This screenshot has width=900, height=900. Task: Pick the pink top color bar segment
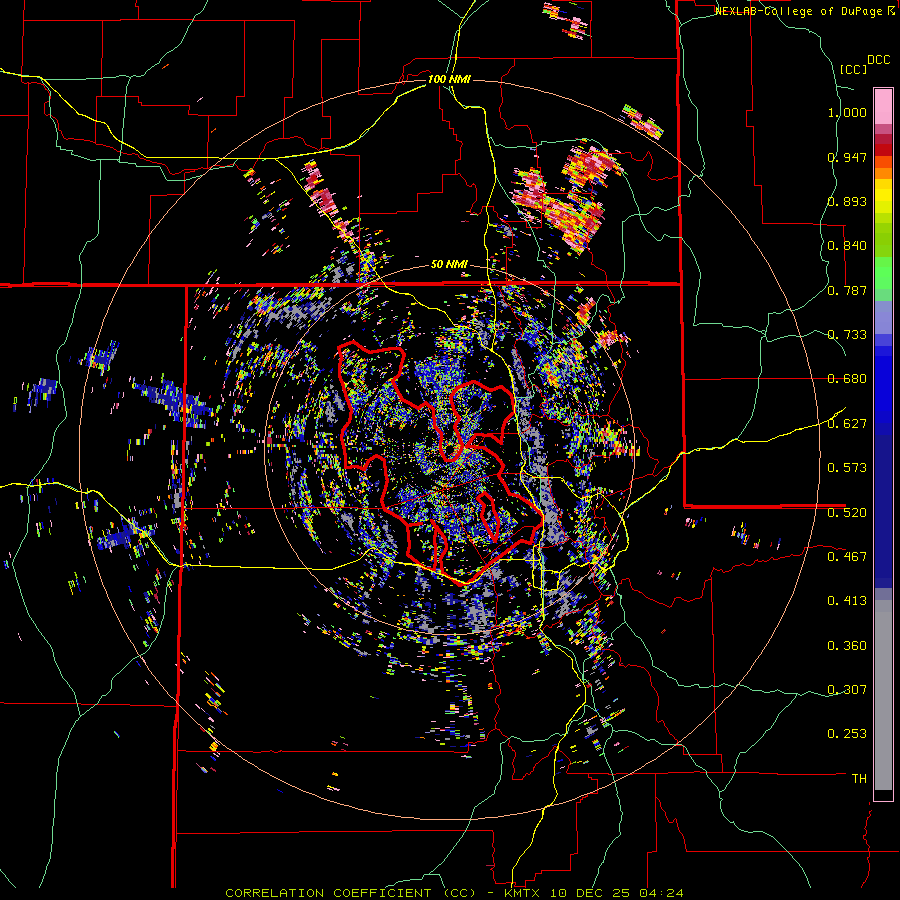click(883, 106)
